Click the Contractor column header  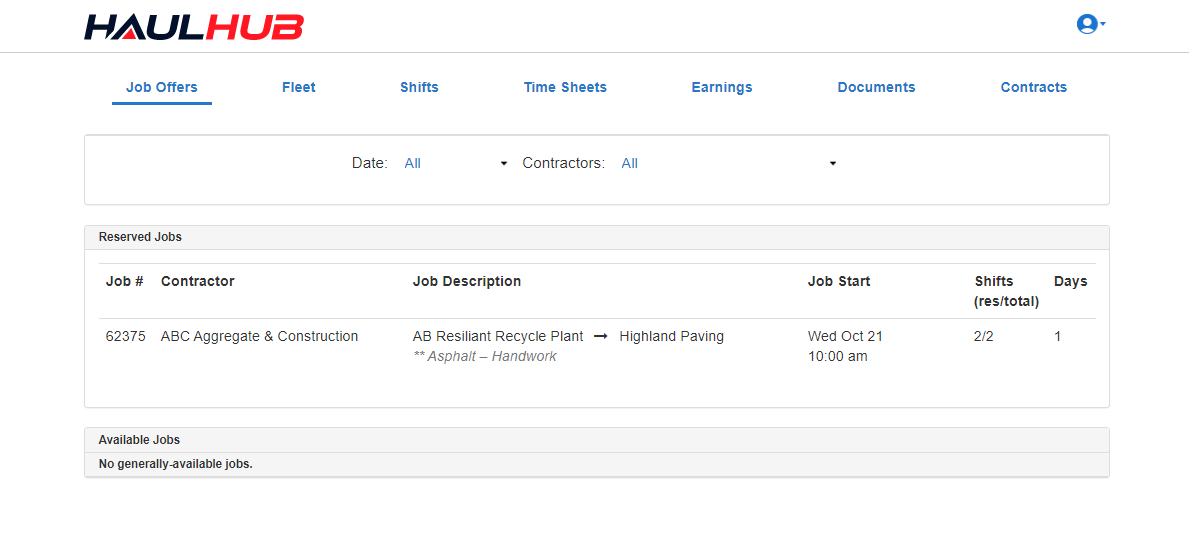197,281
